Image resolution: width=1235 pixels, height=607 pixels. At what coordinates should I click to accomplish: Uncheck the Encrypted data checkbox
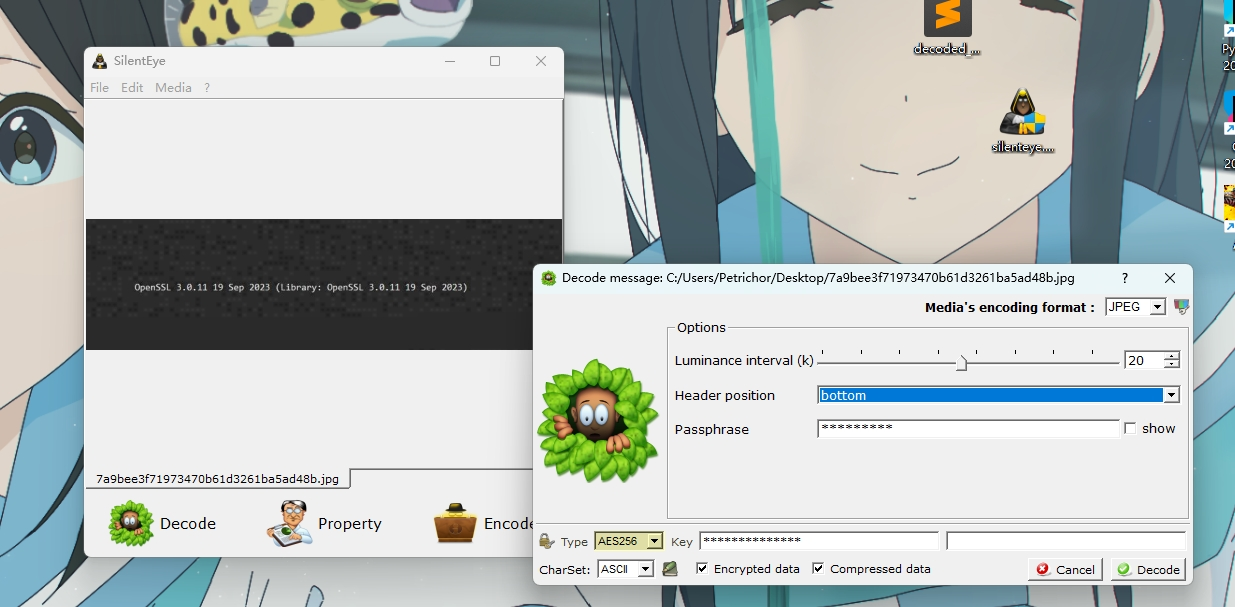(x=702, y=568)
